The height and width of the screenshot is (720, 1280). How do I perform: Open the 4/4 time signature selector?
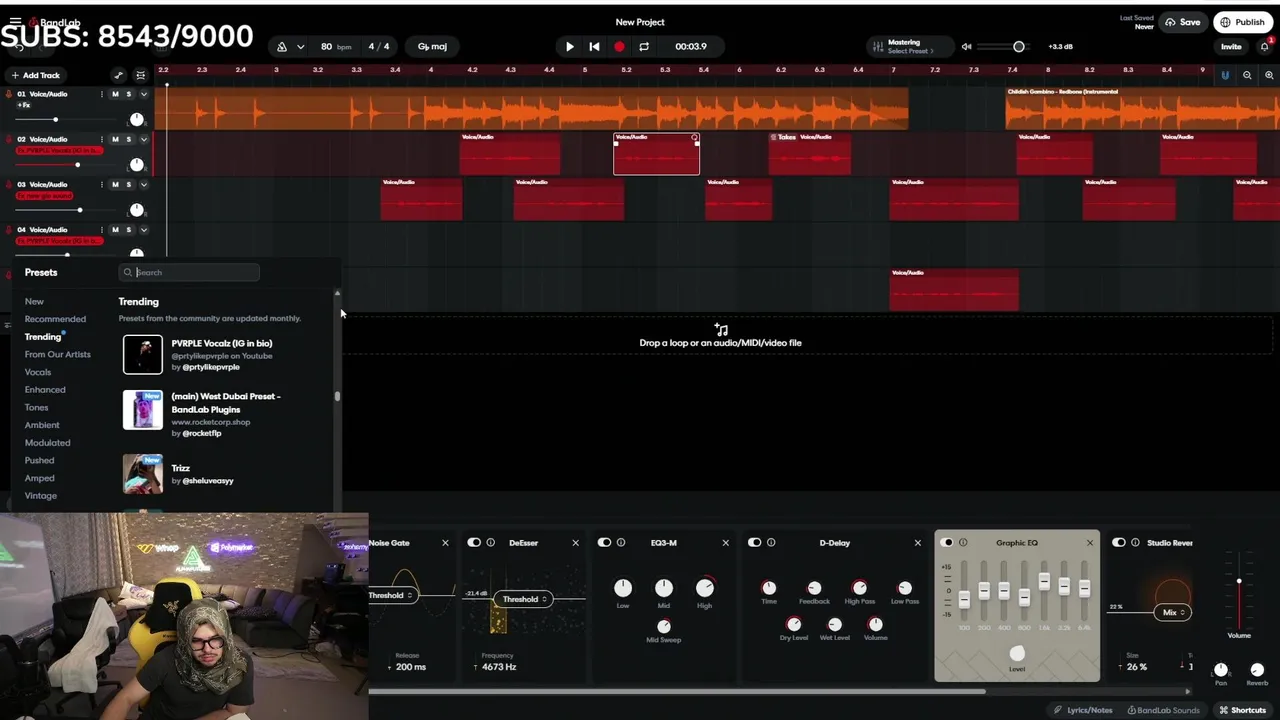379,47
